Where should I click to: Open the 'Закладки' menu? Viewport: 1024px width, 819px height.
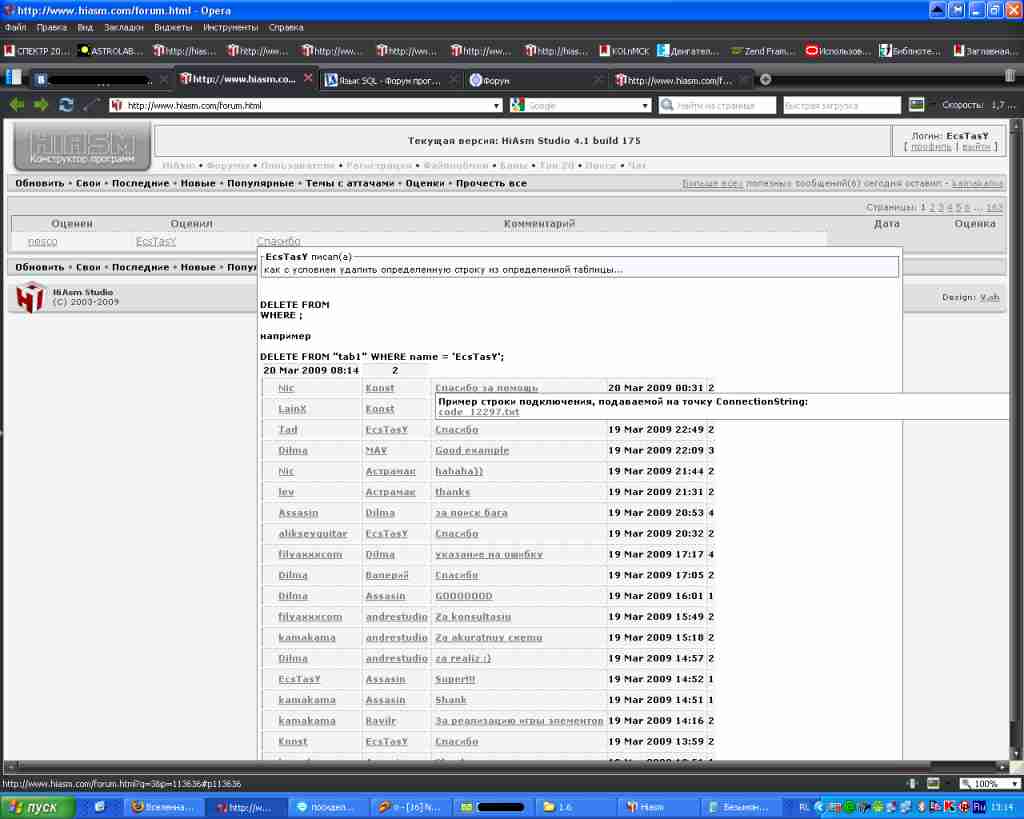point(123,28)
